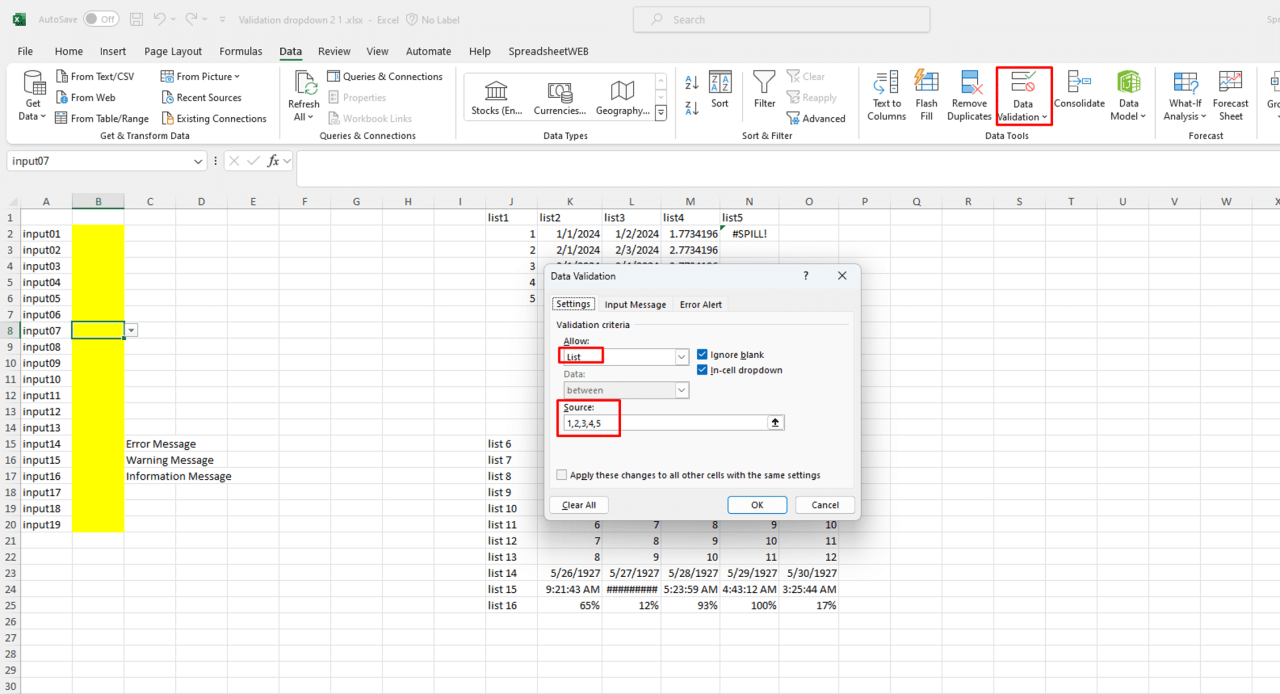Switch to the Formulas tab
Viewport: 1280px width, 694px height.
pos(241,51)
